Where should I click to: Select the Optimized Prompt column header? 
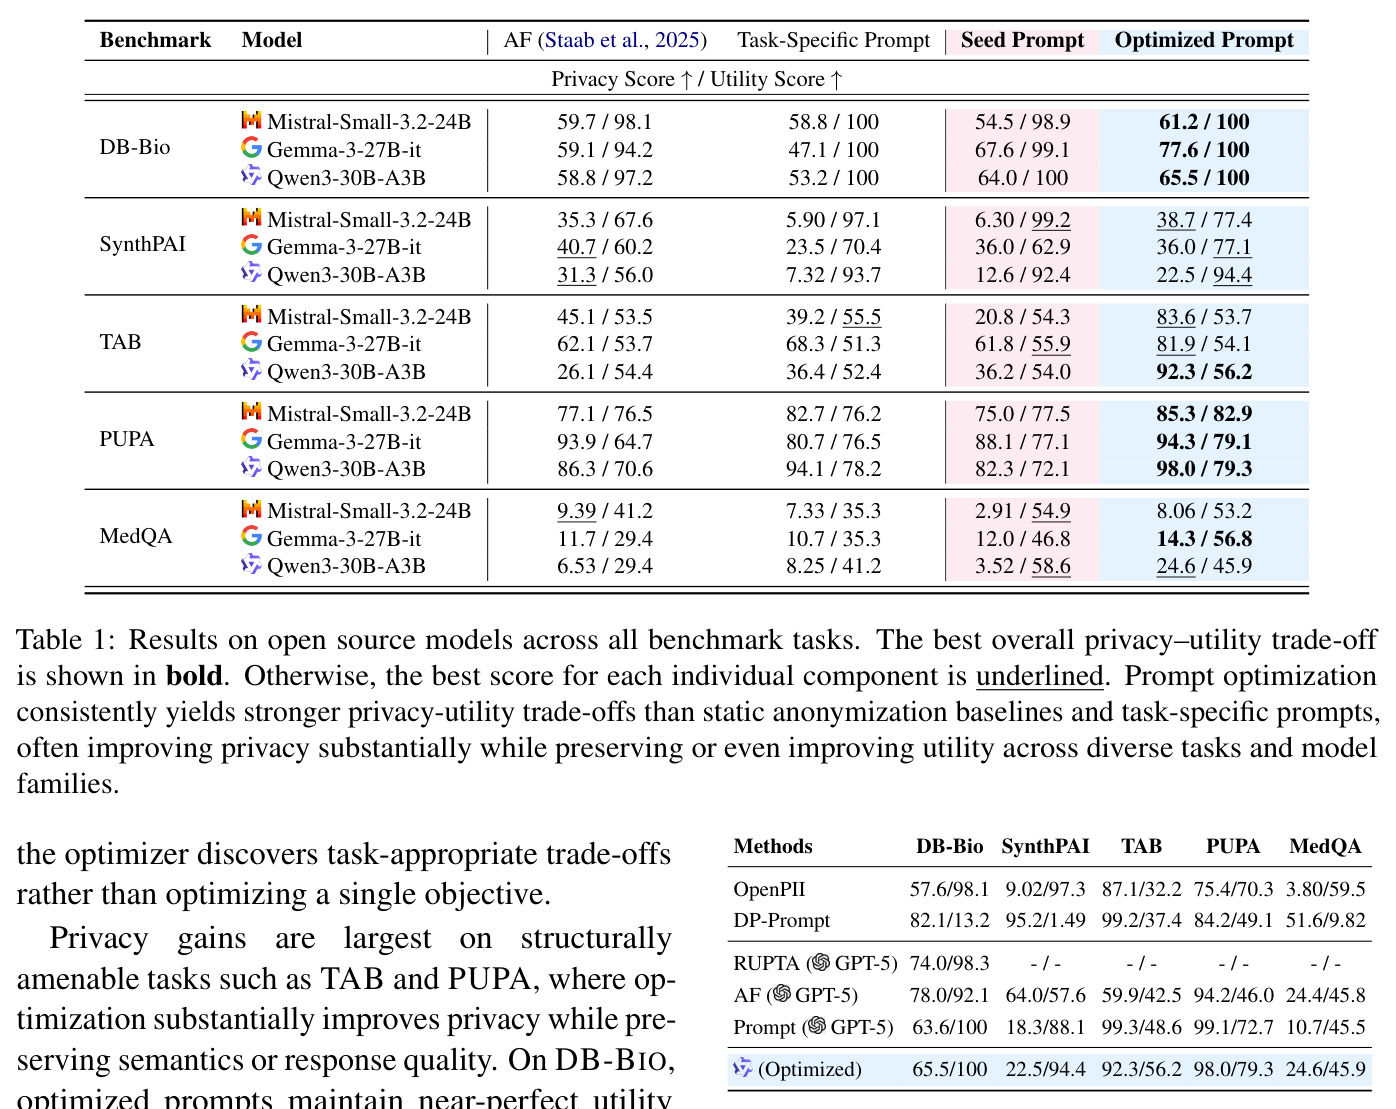coord(1204,40)
